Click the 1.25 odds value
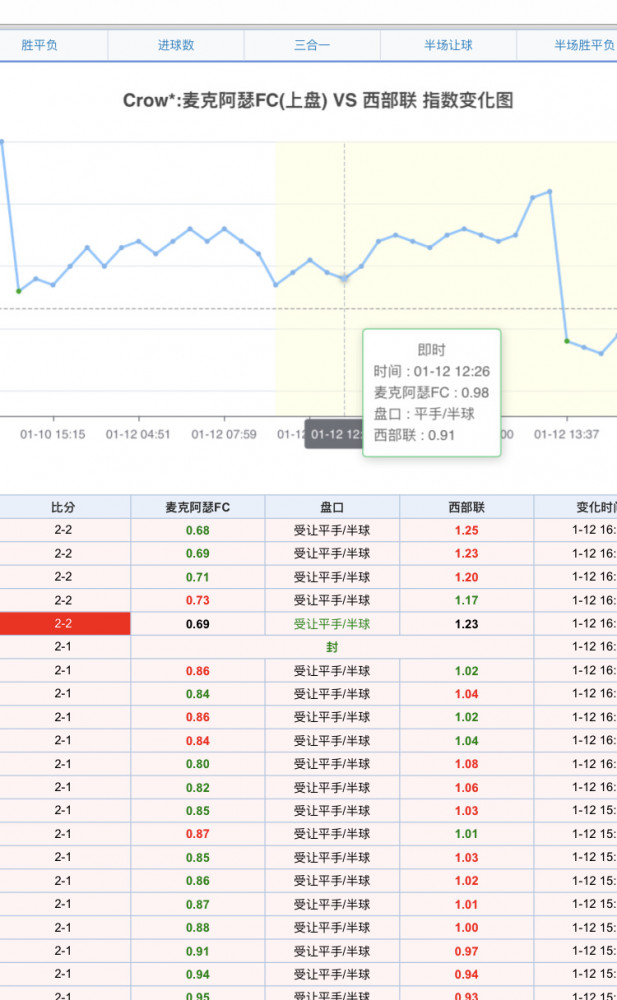The image size is (617, 1000). [466, 531]
